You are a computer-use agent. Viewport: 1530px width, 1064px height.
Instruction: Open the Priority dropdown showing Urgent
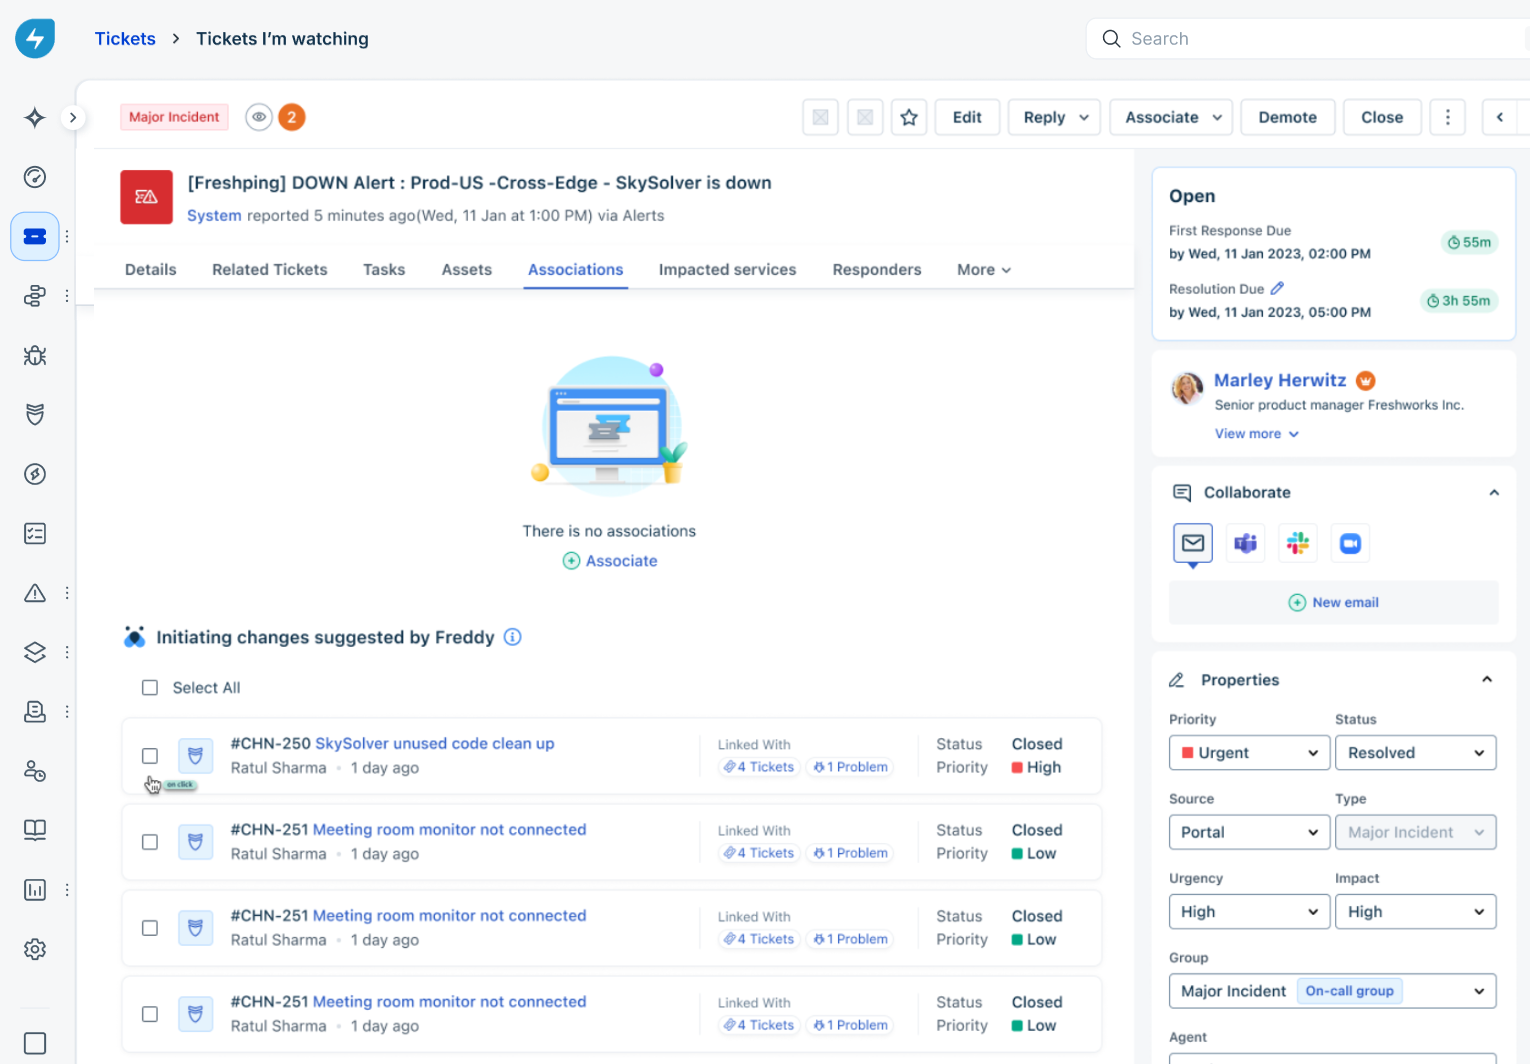[x=1250, y=753]
